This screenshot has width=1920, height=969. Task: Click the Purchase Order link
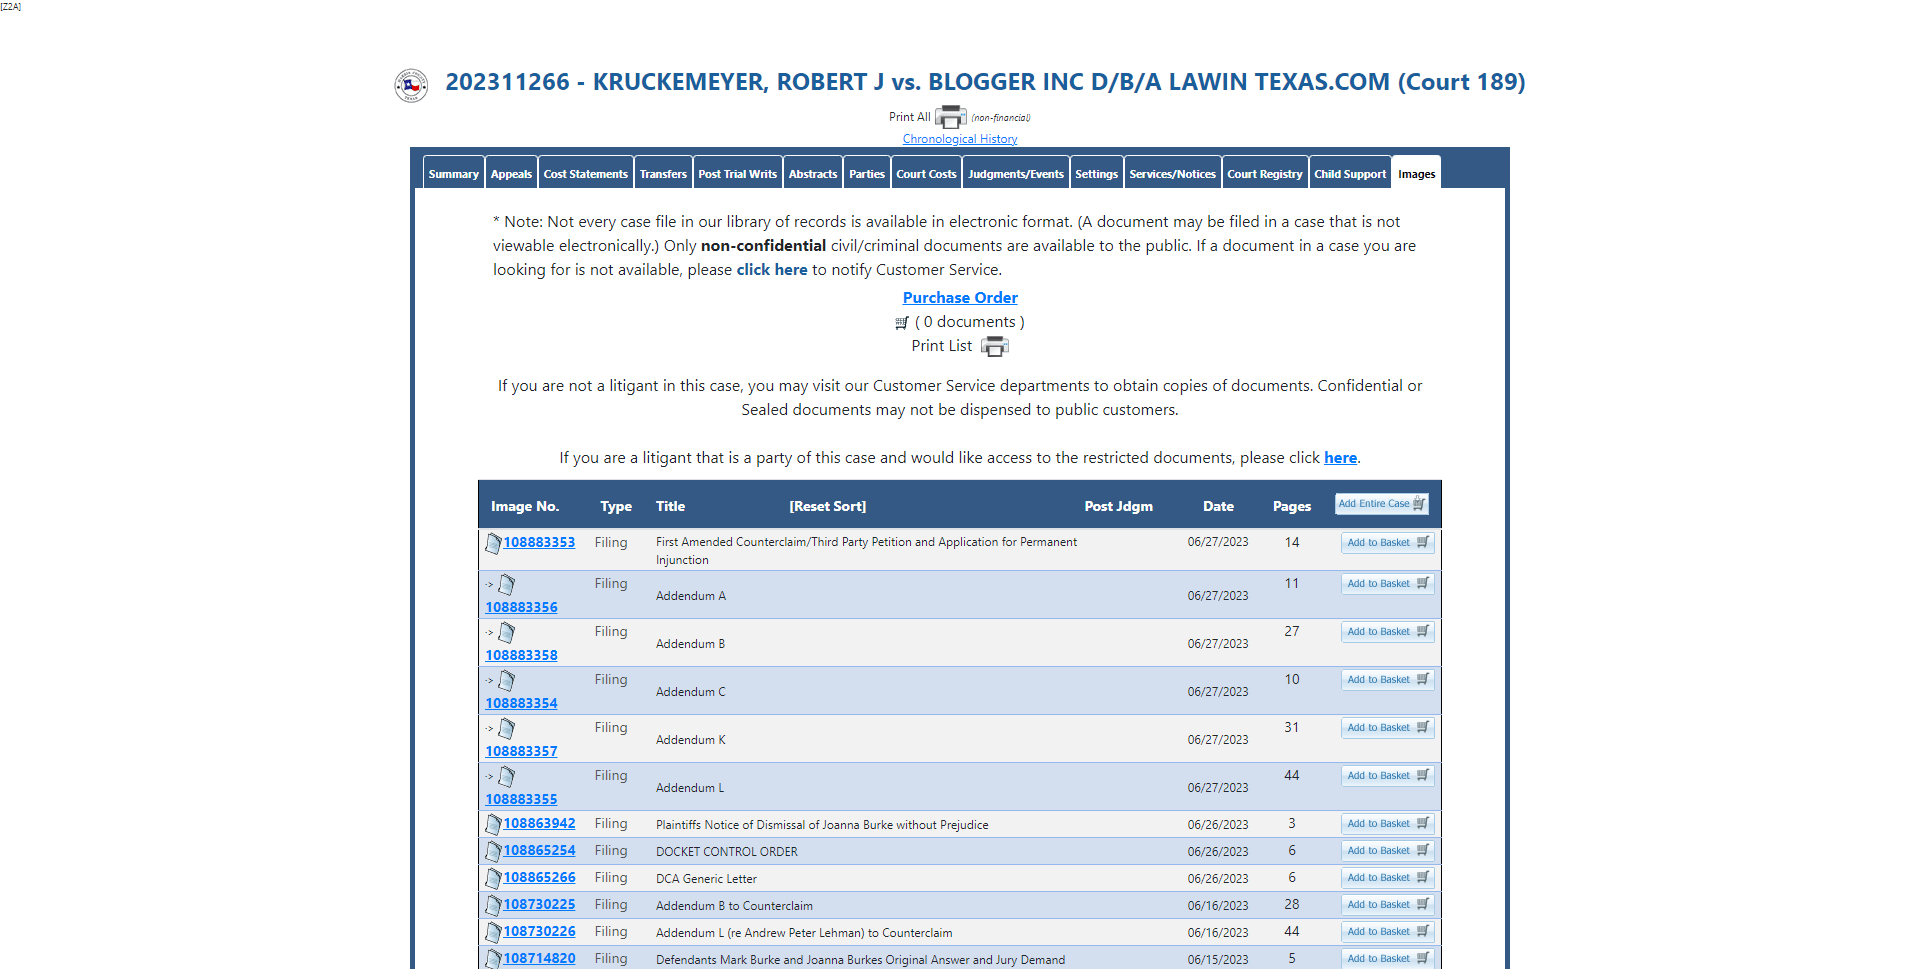click(x=960, y=298)
